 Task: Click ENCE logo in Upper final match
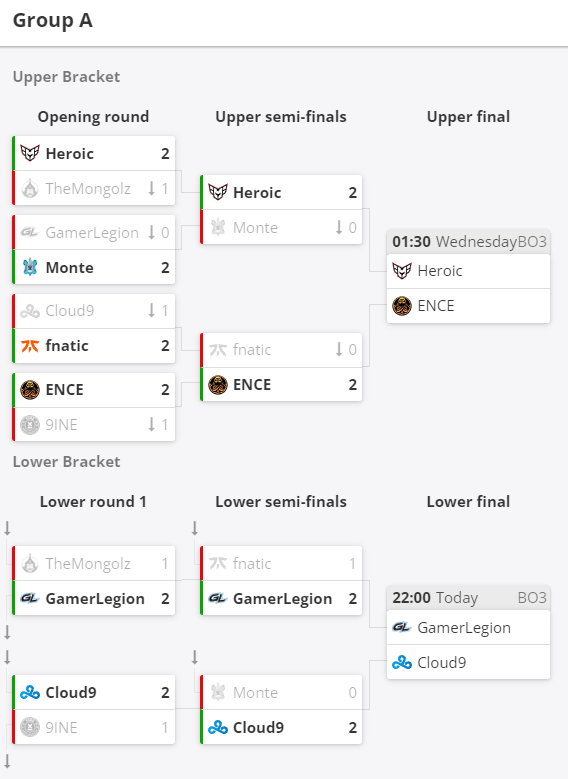point(402,306)
